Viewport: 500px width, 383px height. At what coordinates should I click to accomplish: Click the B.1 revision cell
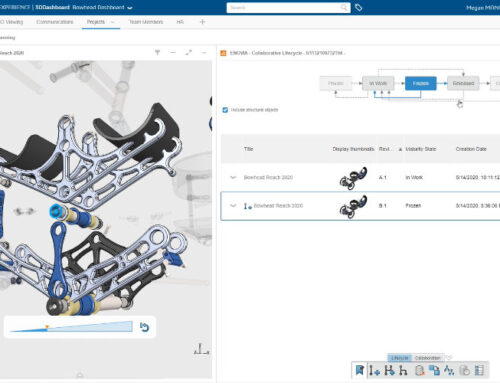[383, 206]
